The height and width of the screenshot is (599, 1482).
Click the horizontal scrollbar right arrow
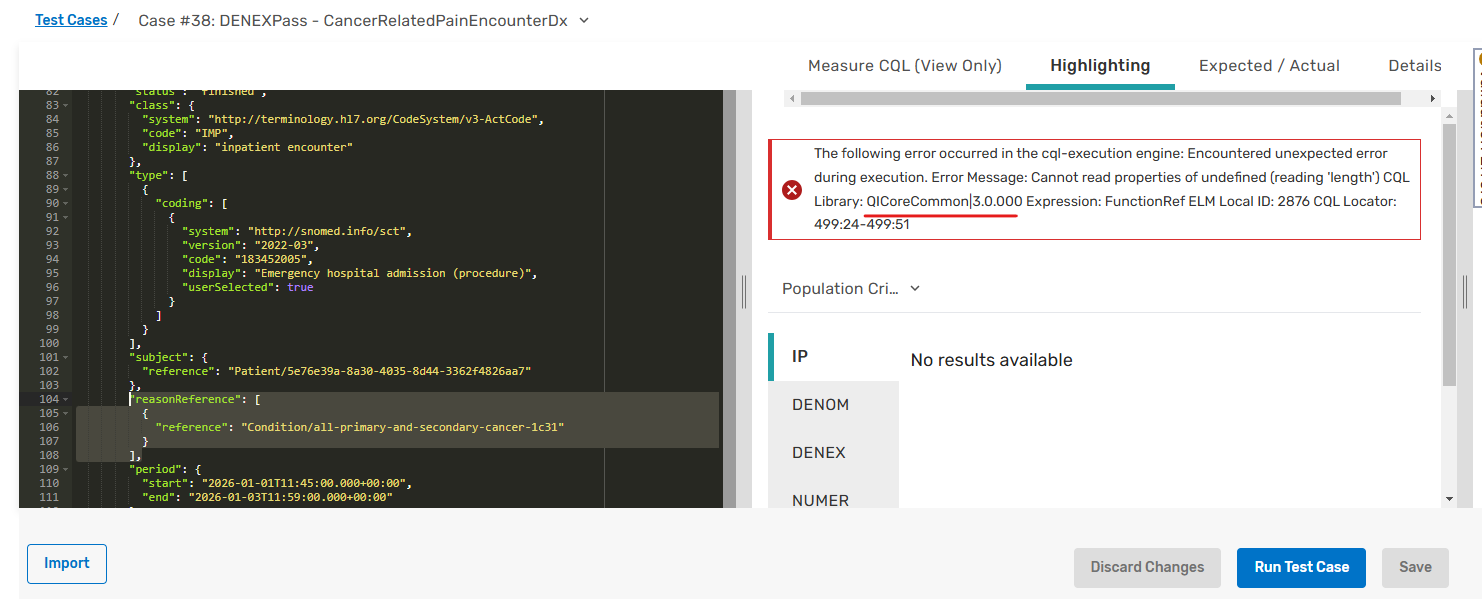click(1433, 98)
